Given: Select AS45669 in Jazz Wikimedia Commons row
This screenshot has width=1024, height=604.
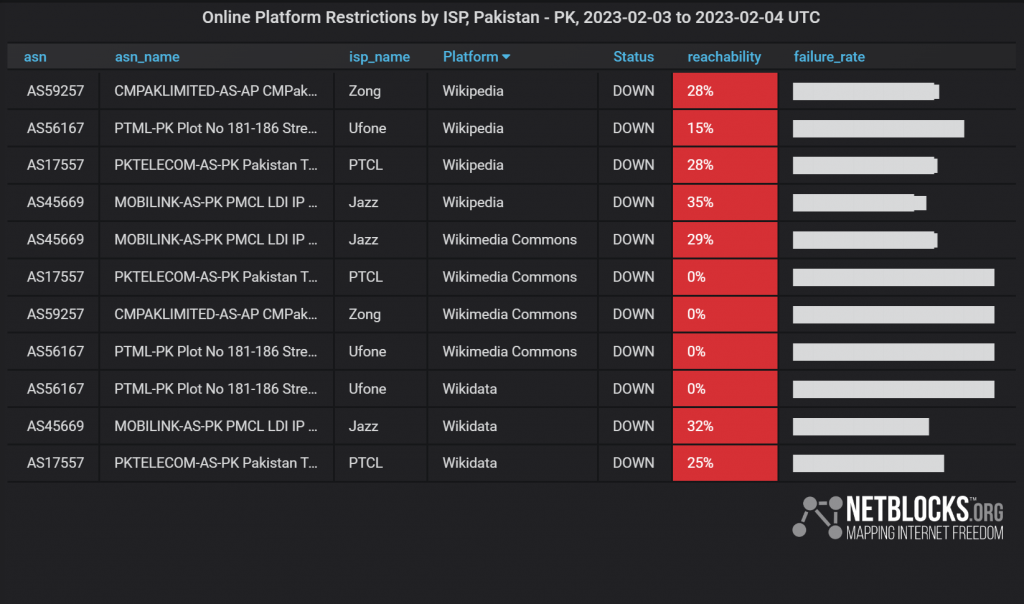Looking at the screenshot, I should [56, 240].
